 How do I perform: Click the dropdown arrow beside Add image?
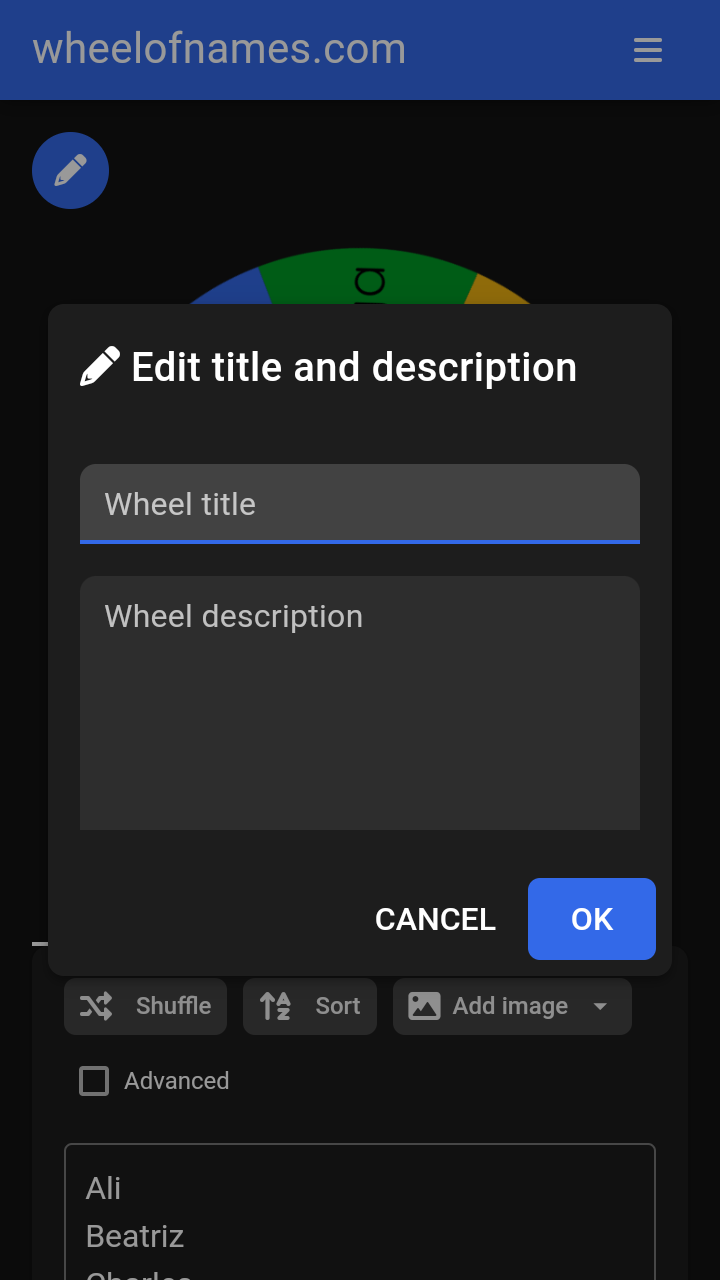click(x=601, y=1006)
